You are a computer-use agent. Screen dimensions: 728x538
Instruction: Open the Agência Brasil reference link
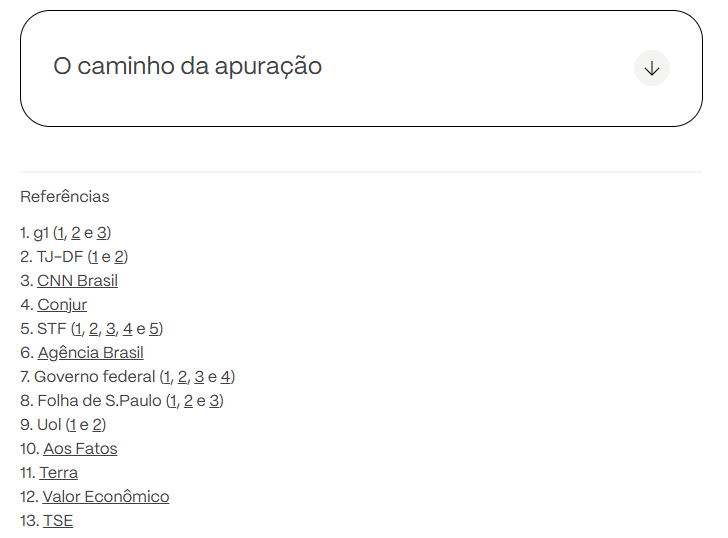click(90, 352)
